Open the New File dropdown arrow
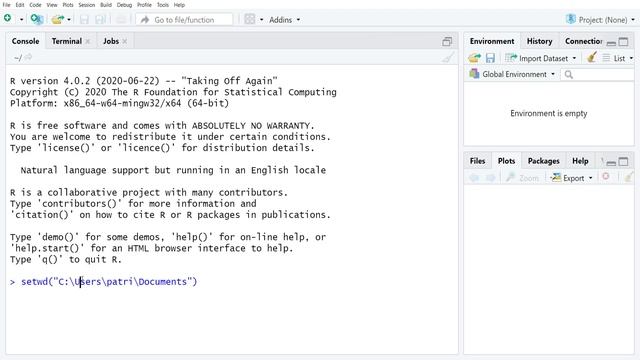This screenshot has height=360, width=640. coord(21,20)
